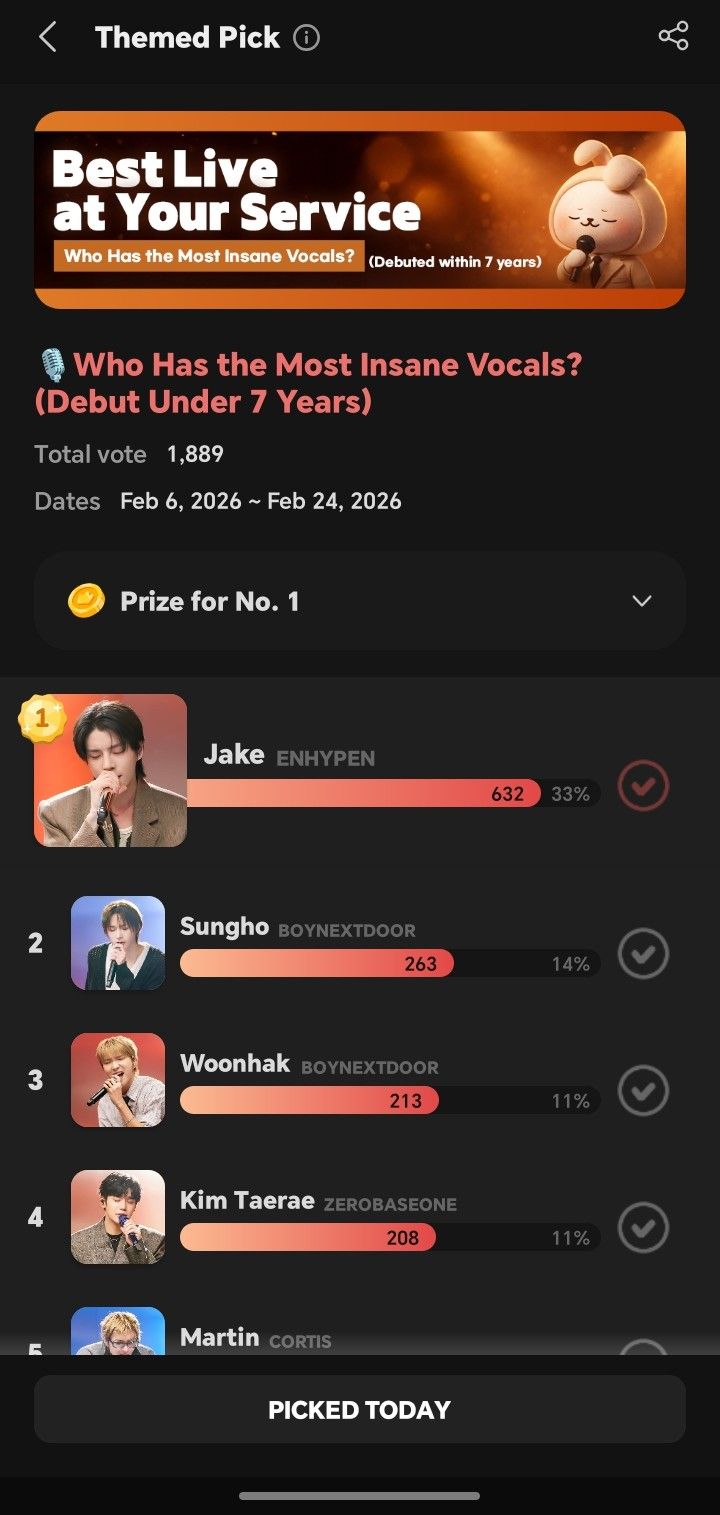Toggle the vote checkmark for Jake
Viewport: 720px width, 1515px height.
643,786
